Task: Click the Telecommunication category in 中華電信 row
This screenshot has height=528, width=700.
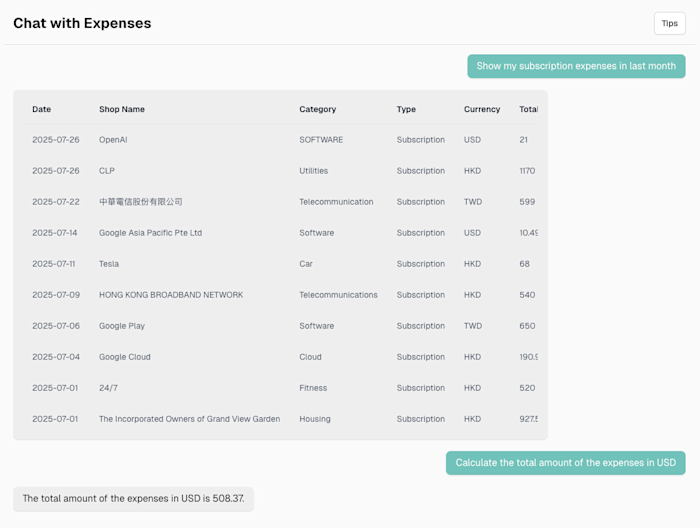Action: click(x=336, y=202)
